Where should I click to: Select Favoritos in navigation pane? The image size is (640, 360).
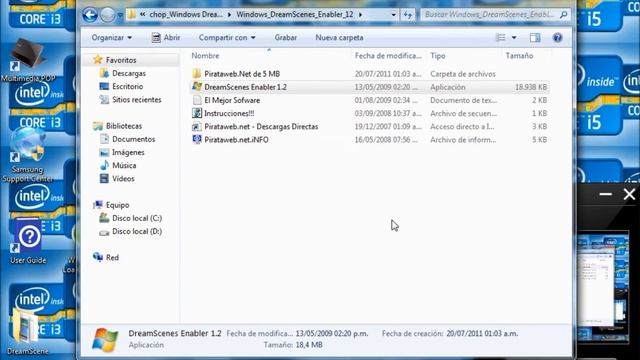121,60
